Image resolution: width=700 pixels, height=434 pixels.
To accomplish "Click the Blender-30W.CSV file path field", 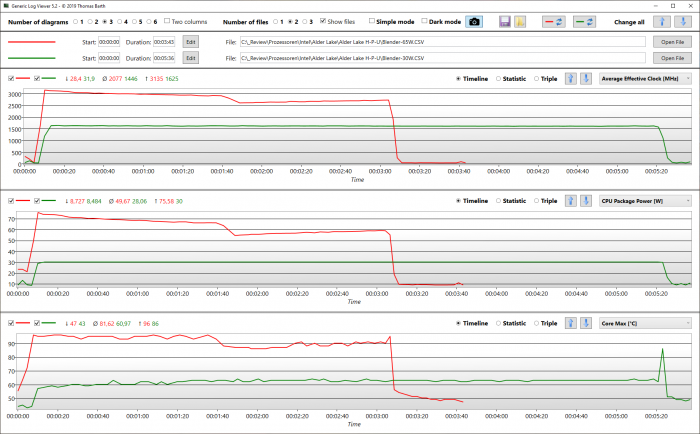I will (443, 58).
